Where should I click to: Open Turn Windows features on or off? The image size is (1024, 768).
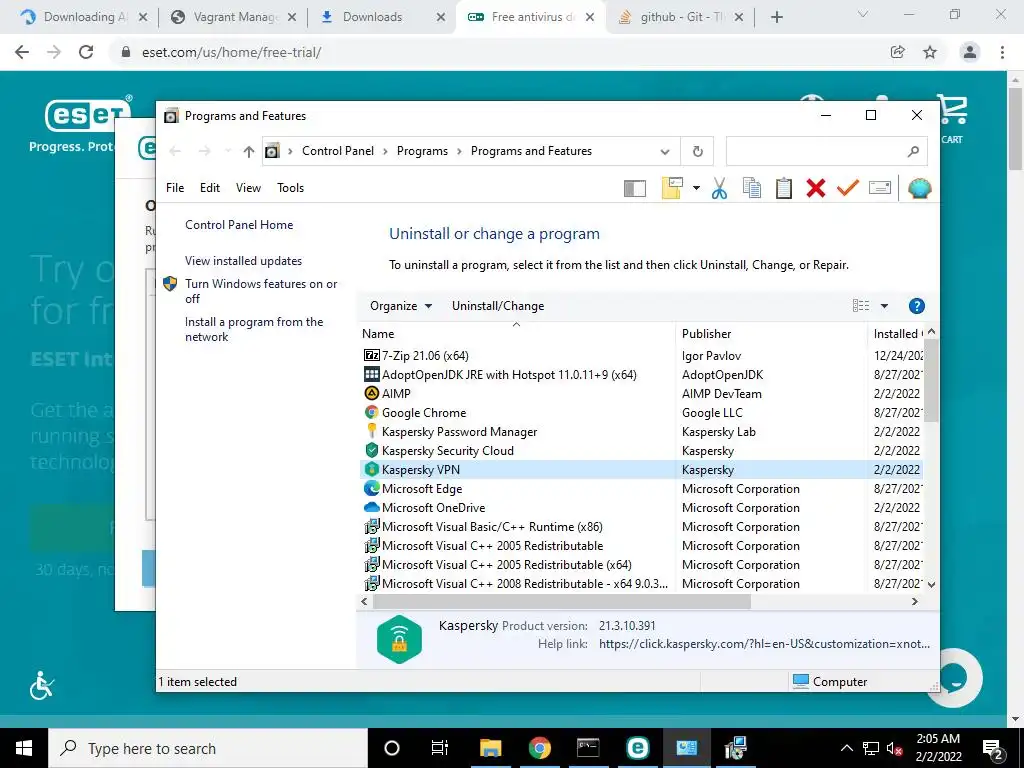click(x=261, y=291)
